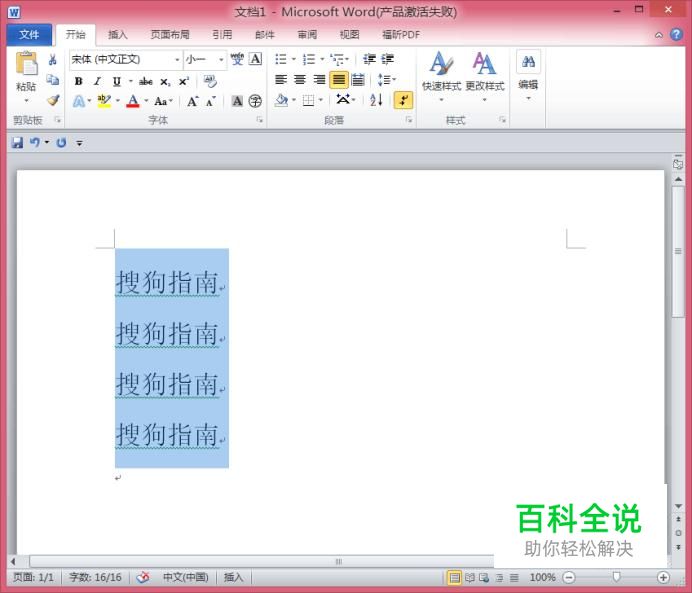Image resolution: width=692 pixels, height=593 pixels.
Task: Toggle superscript formatting
Action: tap(184, 81)
